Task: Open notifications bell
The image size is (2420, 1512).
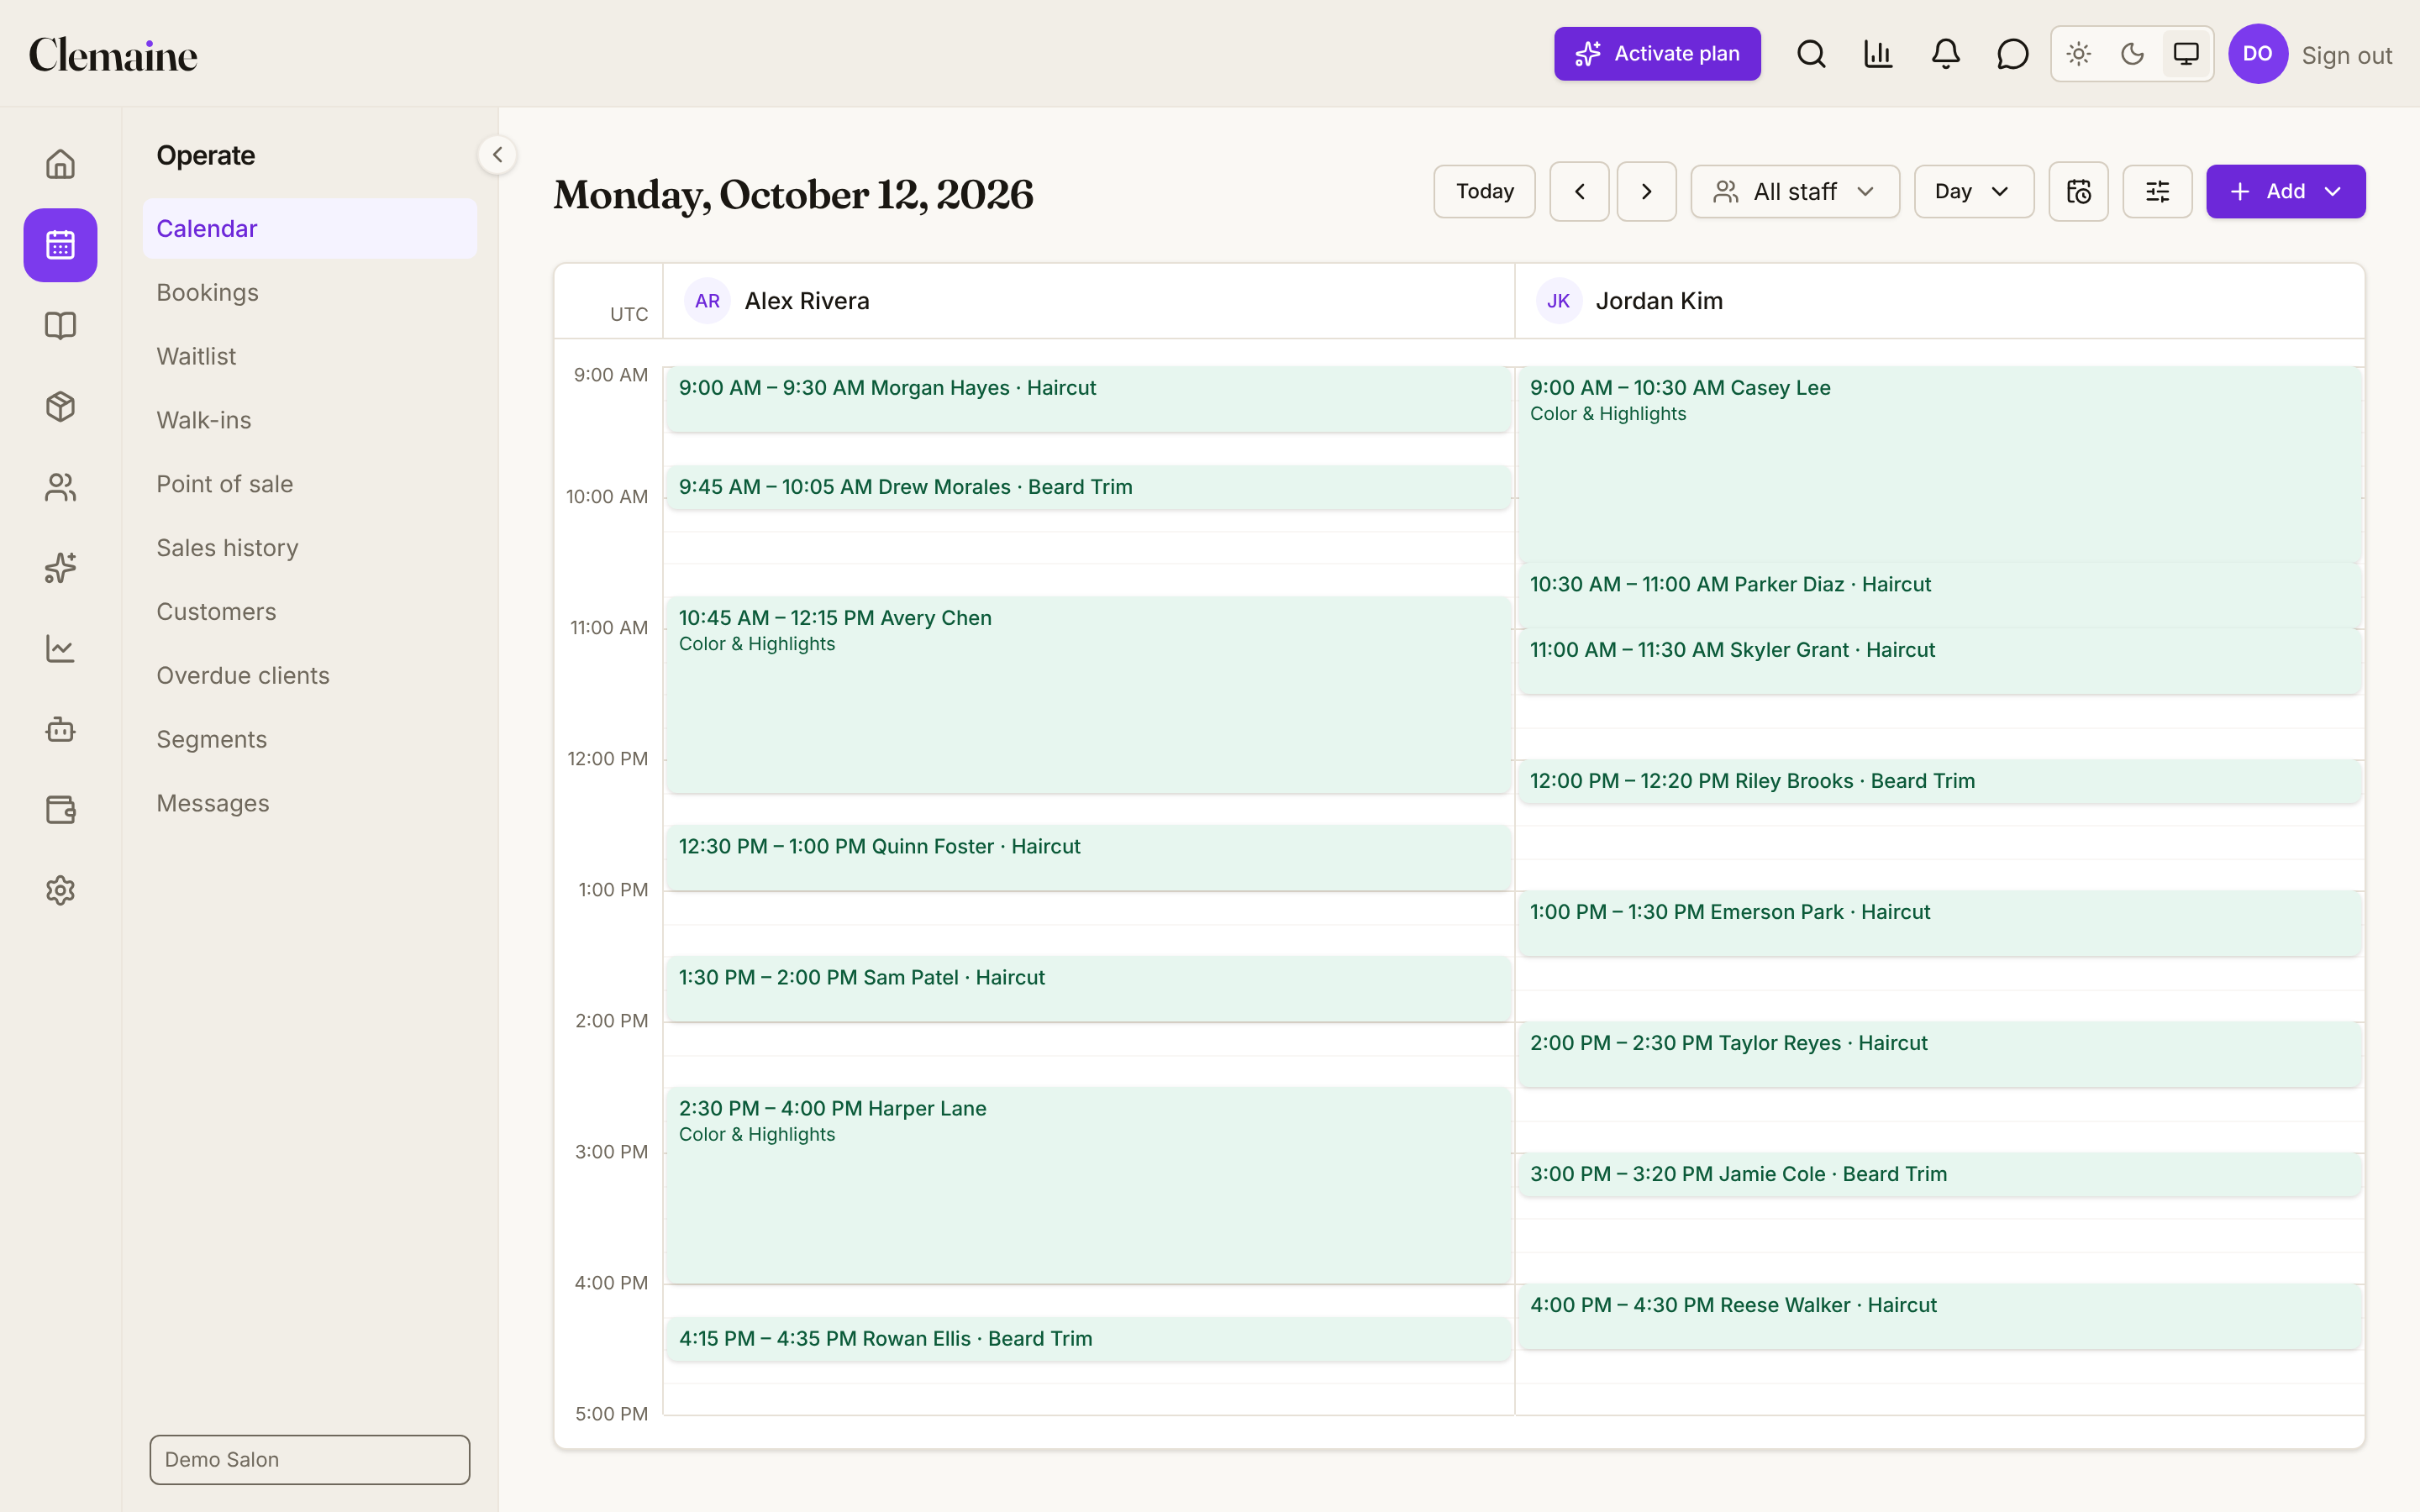Action: pos(1945,54)
